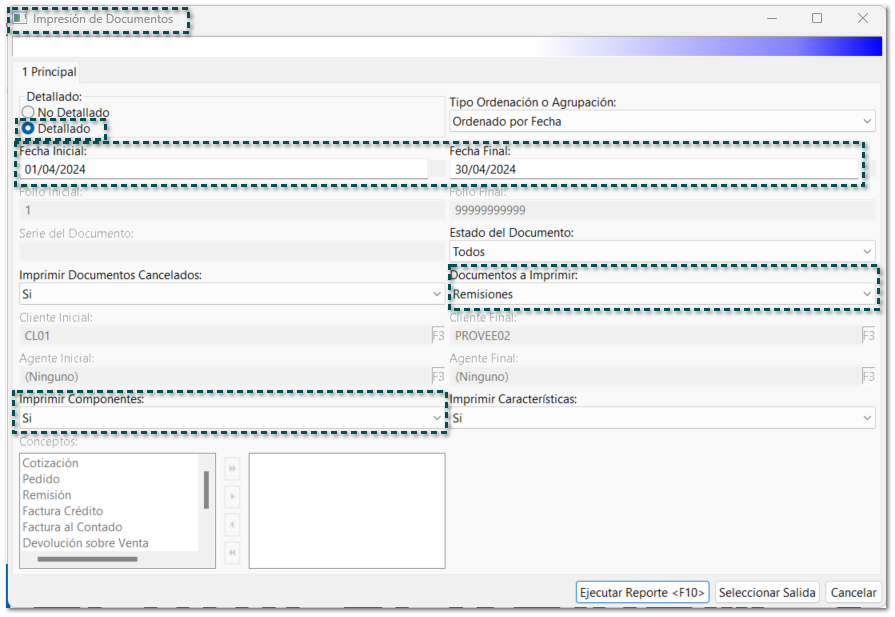Select the Detallado radio option
Screen dimensions: 895x617
coord(28,129)
